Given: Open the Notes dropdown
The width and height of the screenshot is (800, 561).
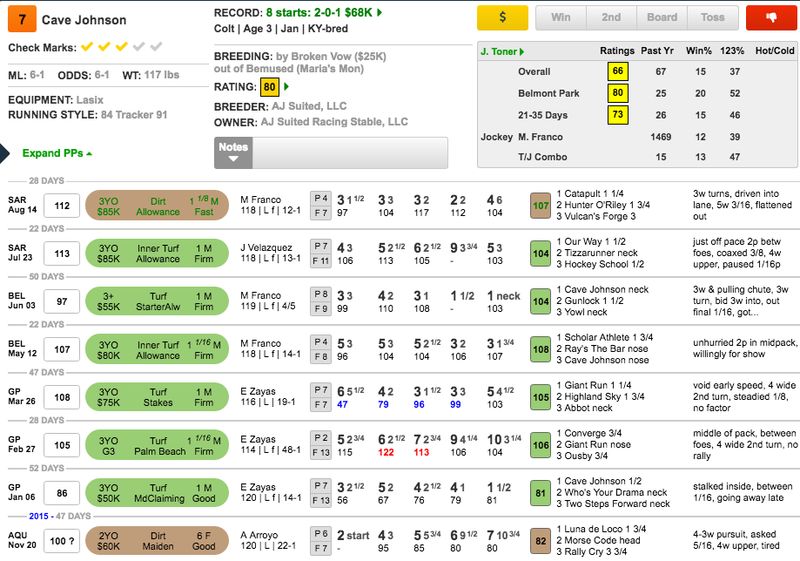Looking at the screenshot, I should point(233,153).
